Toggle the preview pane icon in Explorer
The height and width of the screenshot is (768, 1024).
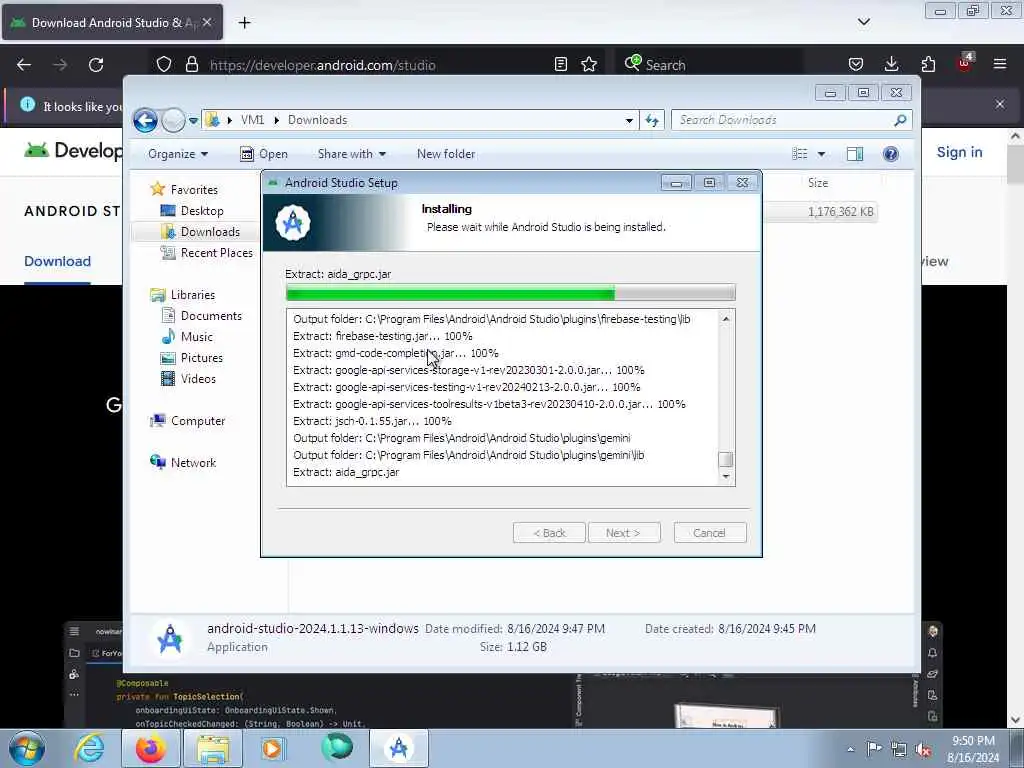point(855,153)
